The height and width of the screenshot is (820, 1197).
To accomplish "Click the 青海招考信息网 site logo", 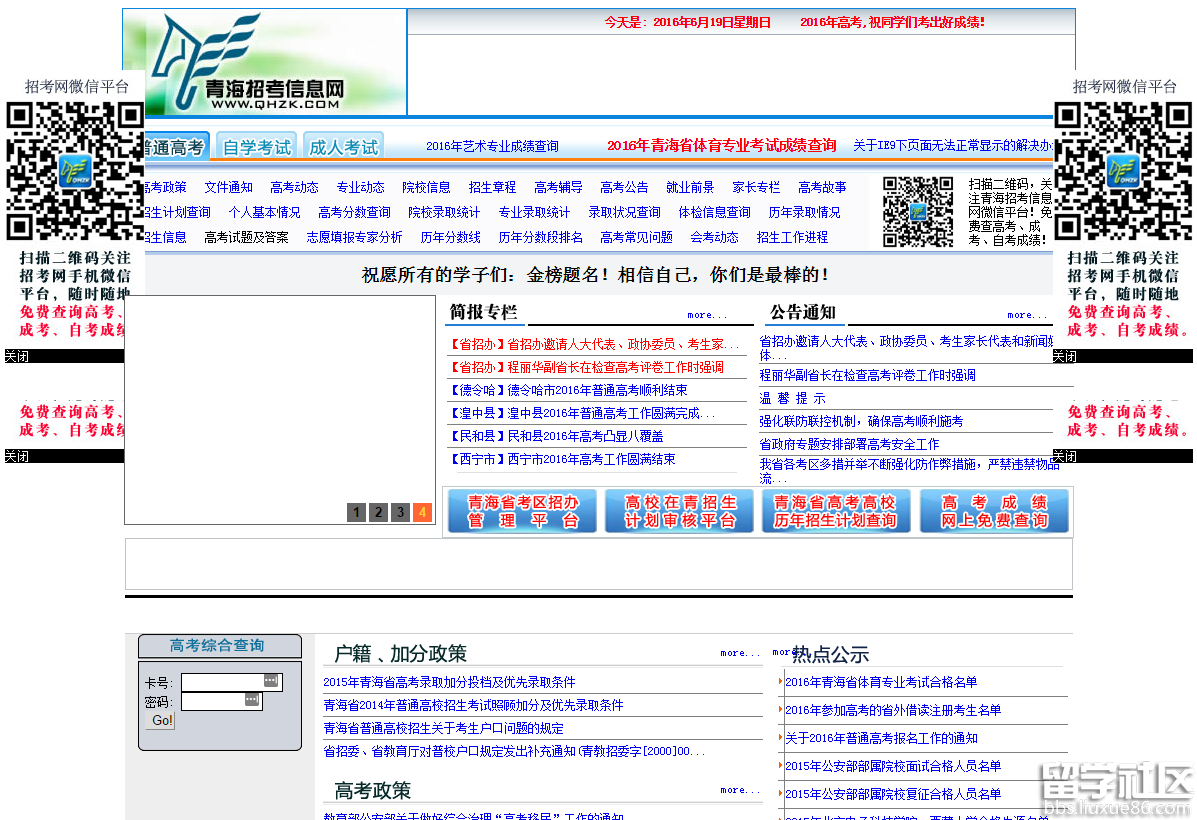I will click(265, 63).
